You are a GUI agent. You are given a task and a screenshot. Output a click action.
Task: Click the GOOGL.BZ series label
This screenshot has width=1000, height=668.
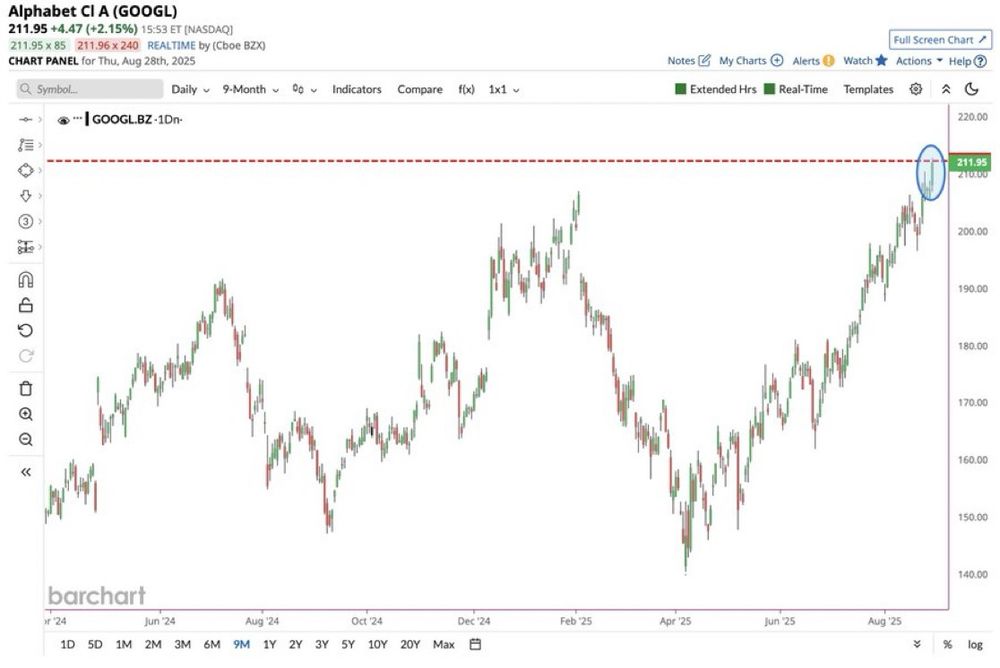coord(122,119)
